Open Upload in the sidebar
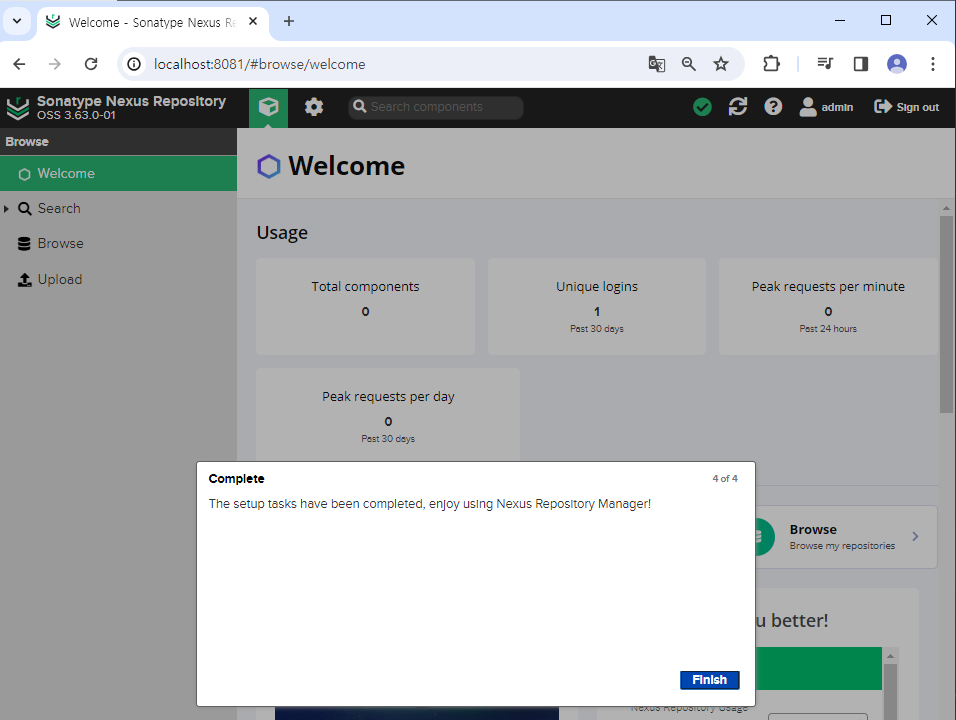Screen dimensions: 956x720 (59, 279)
